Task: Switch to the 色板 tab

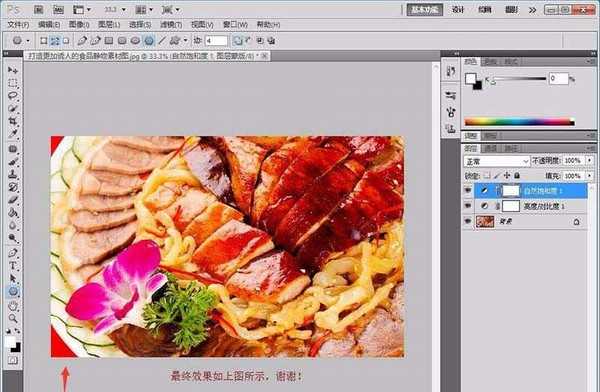Action: [x=491, y=62]
